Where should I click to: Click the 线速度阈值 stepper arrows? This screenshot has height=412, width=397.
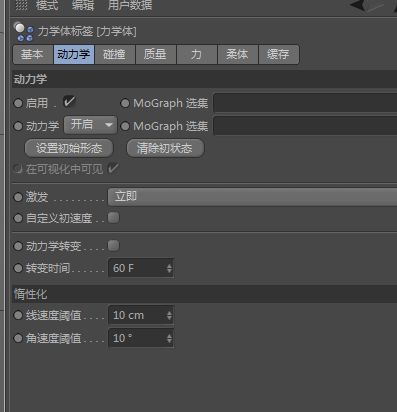pyautogui.click(x=169, y=315)
